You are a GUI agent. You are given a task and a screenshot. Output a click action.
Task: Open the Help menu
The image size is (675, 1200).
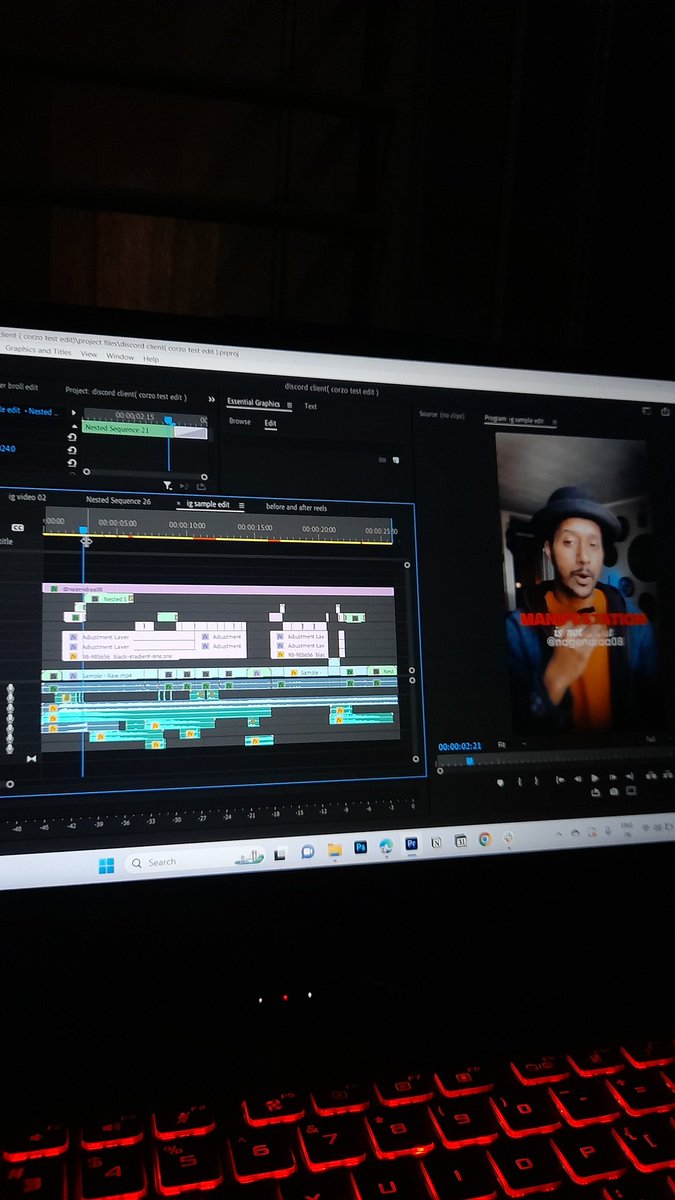coord(151,358)
